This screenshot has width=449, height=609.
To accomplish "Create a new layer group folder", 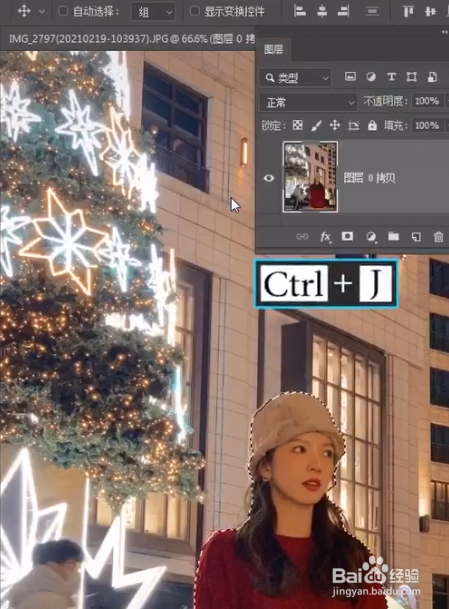I will (x=393, y=236).
